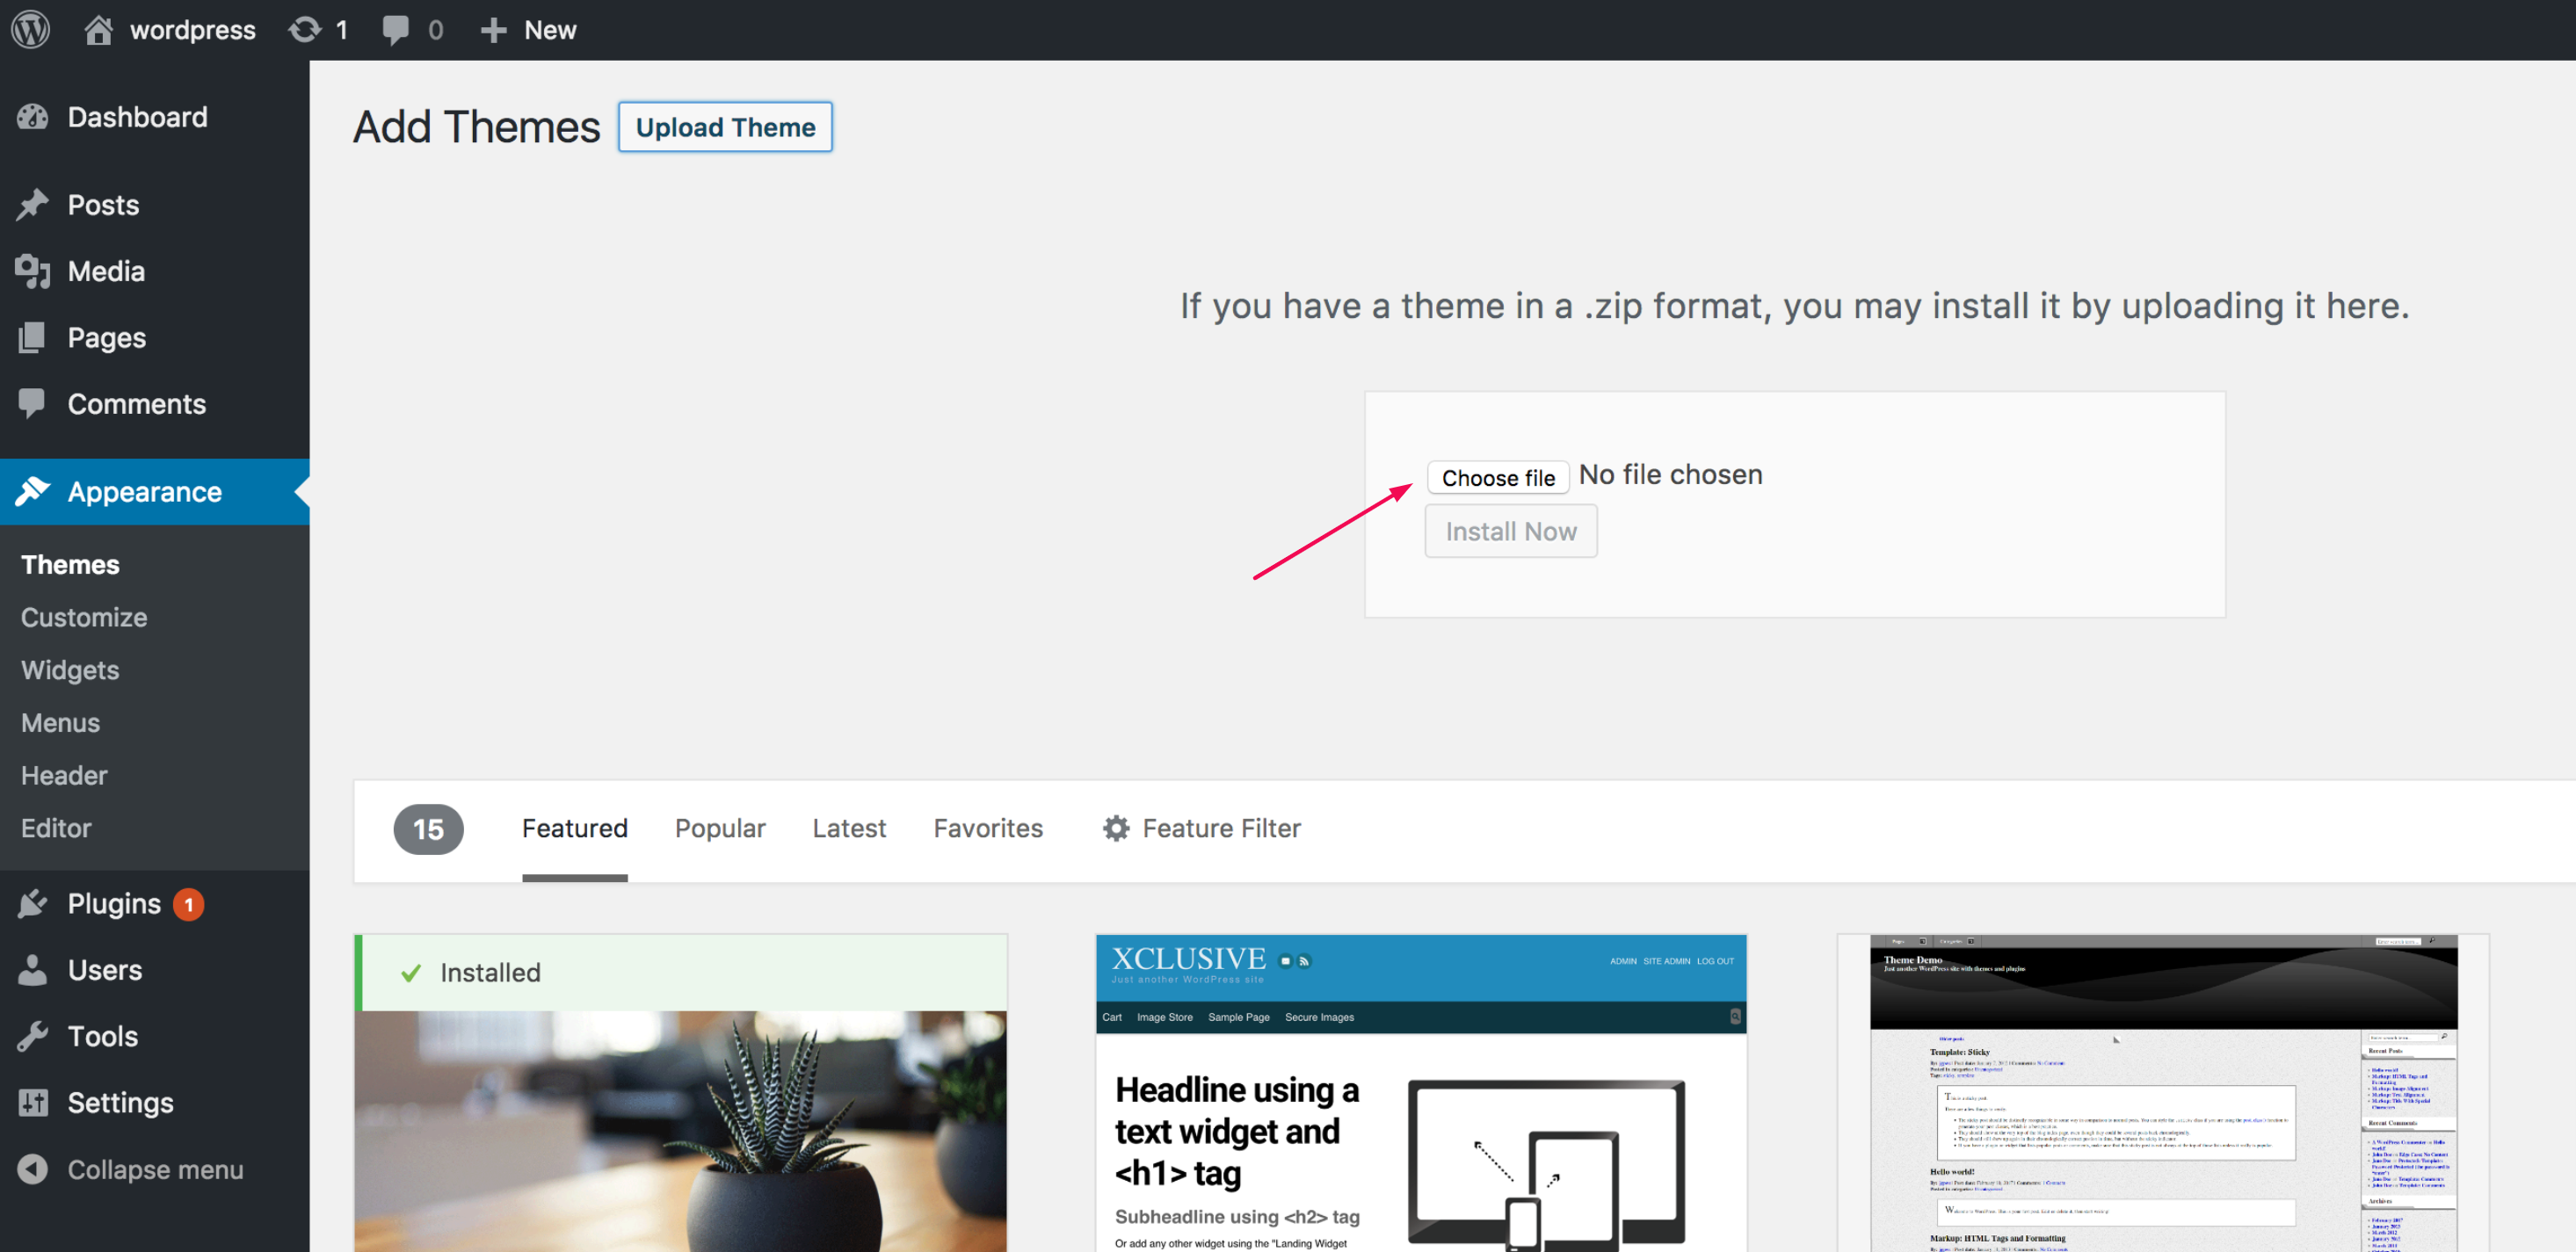Click the Install Now button

(1511, 531)
